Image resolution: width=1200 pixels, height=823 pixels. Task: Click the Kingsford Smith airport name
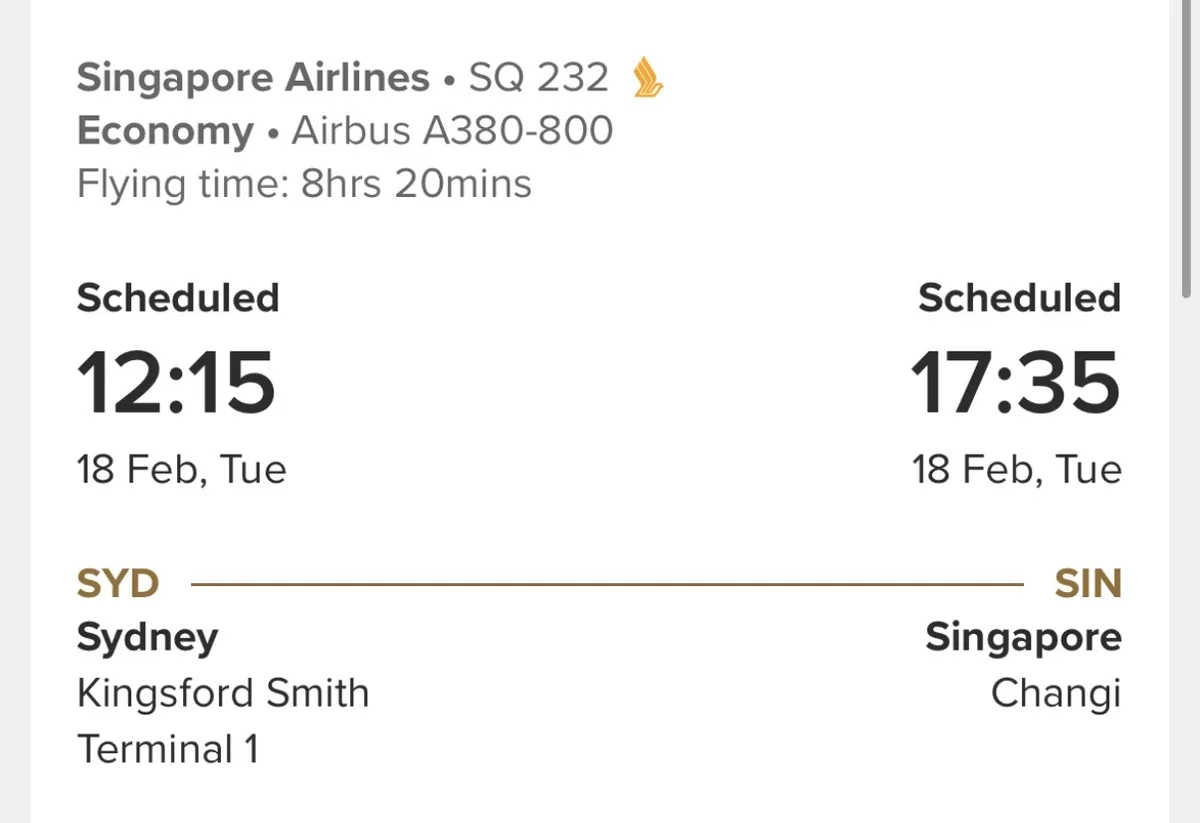[x=223, y=693]
